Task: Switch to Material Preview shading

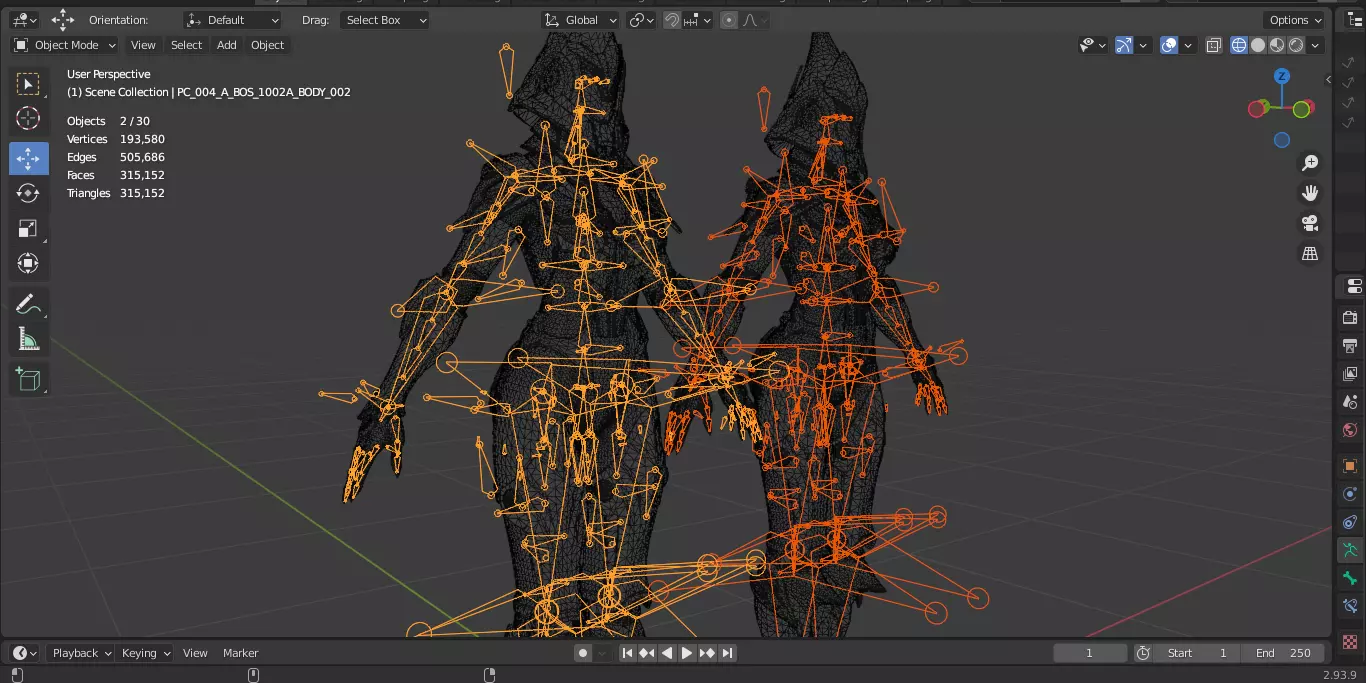Action: tap(1277, 45)
